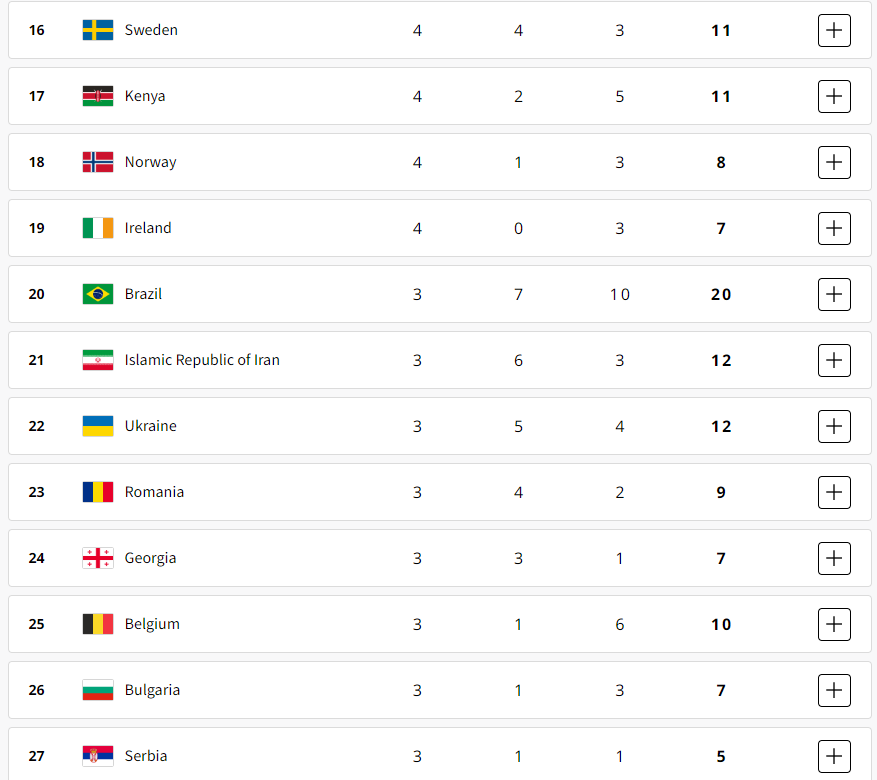Expand Kenya's row plus button

point(834,96)
